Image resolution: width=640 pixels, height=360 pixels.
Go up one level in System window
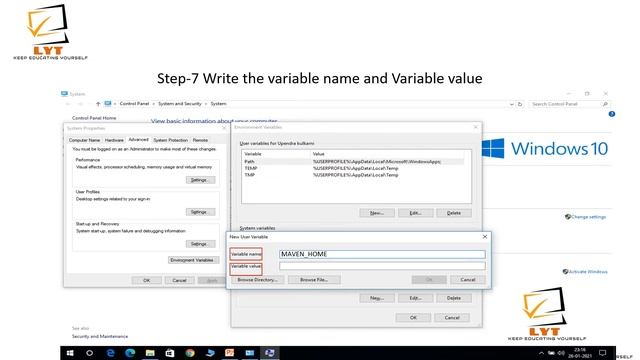98,104
